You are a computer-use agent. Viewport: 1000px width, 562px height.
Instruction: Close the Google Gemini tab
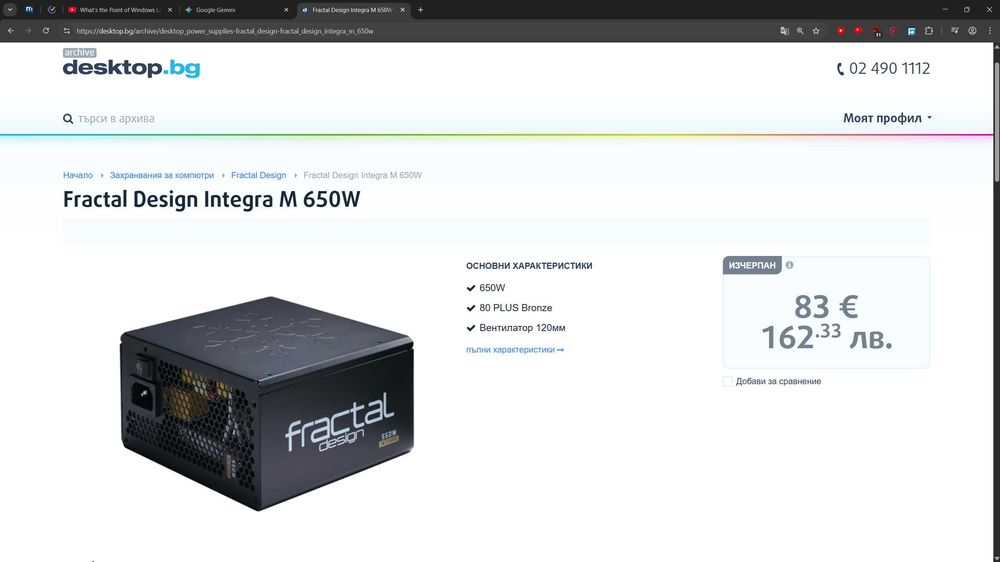286,10
